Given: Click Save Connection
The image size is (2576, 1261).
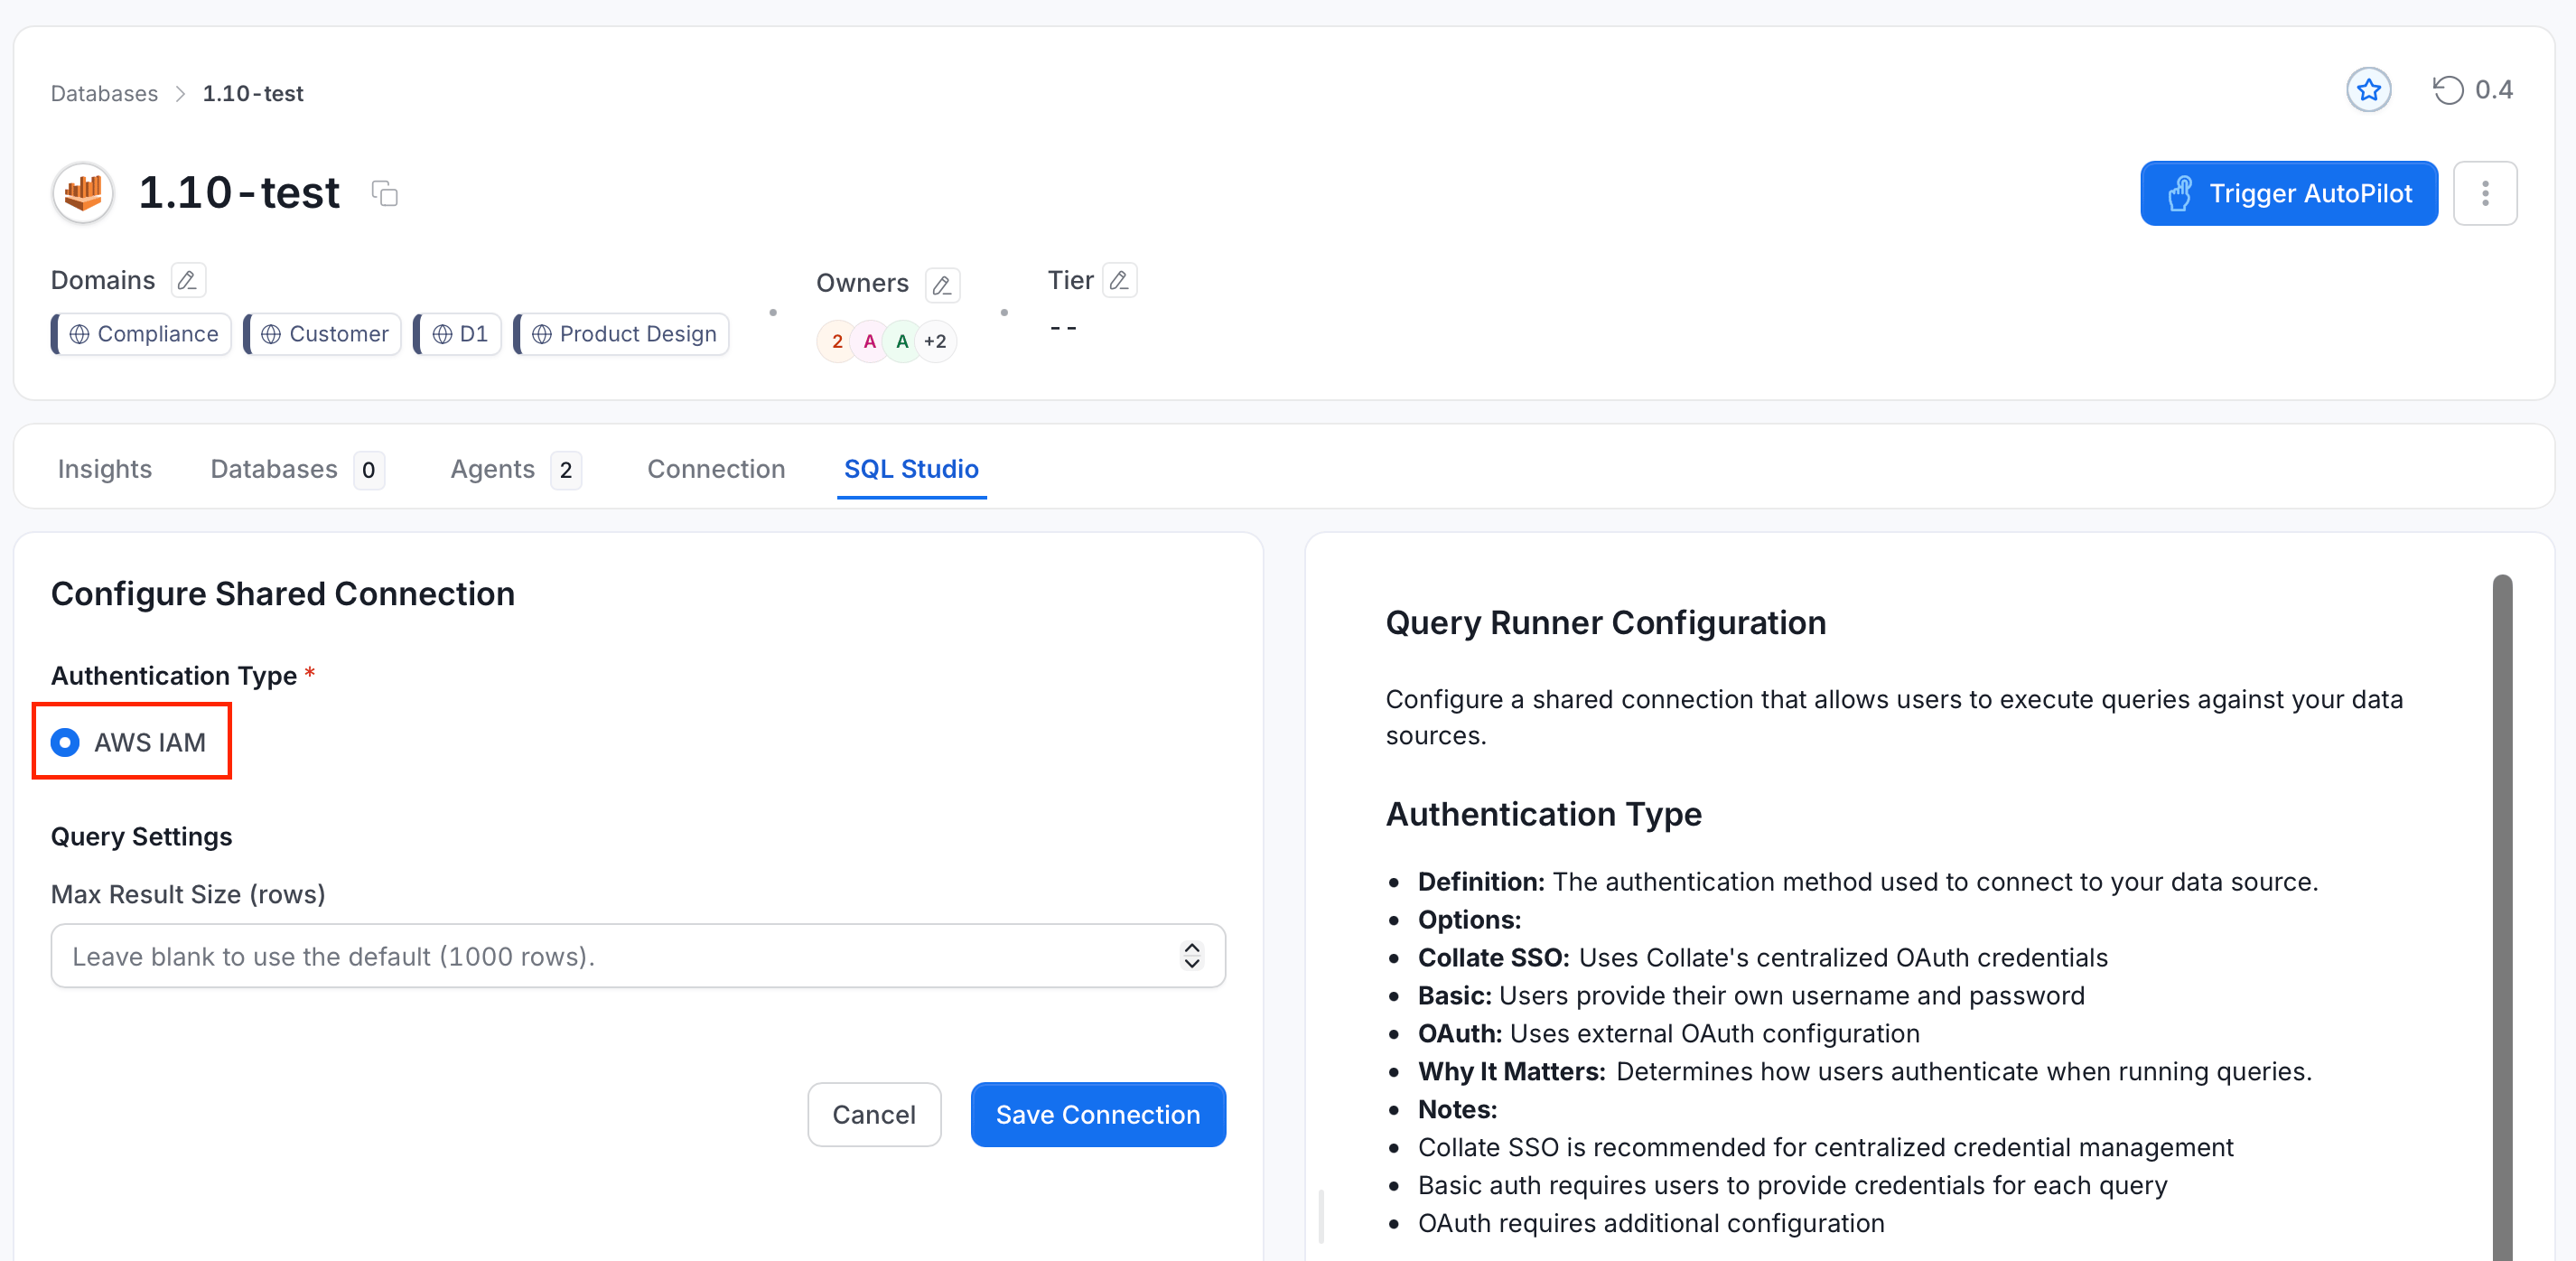Looking at the screenshot, I should (1098, 1114).
